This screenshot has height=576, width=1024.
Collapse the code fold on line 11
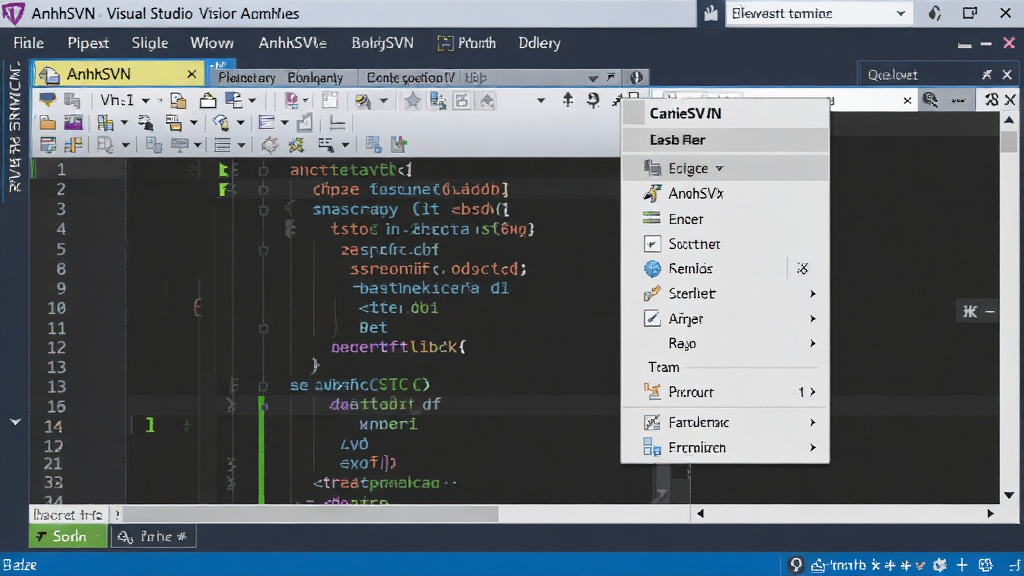[x=263, y=328]
